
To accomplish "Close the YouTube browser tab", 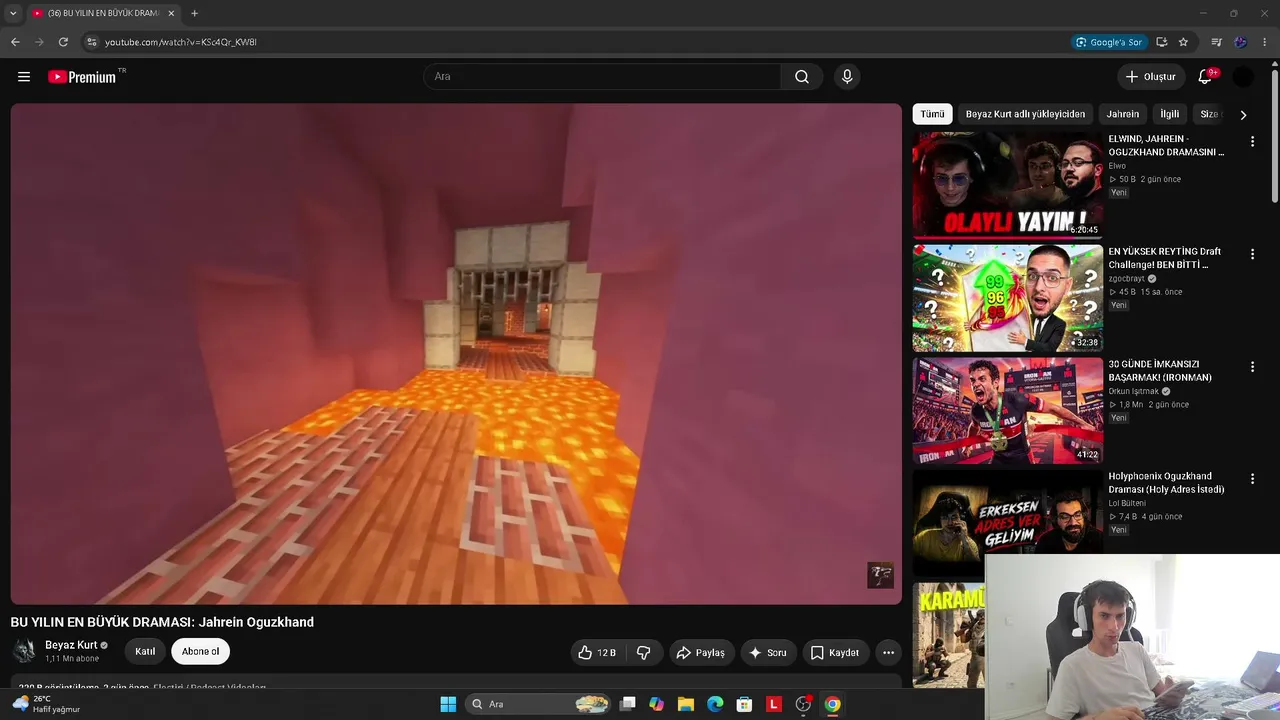I will [171, 13].
